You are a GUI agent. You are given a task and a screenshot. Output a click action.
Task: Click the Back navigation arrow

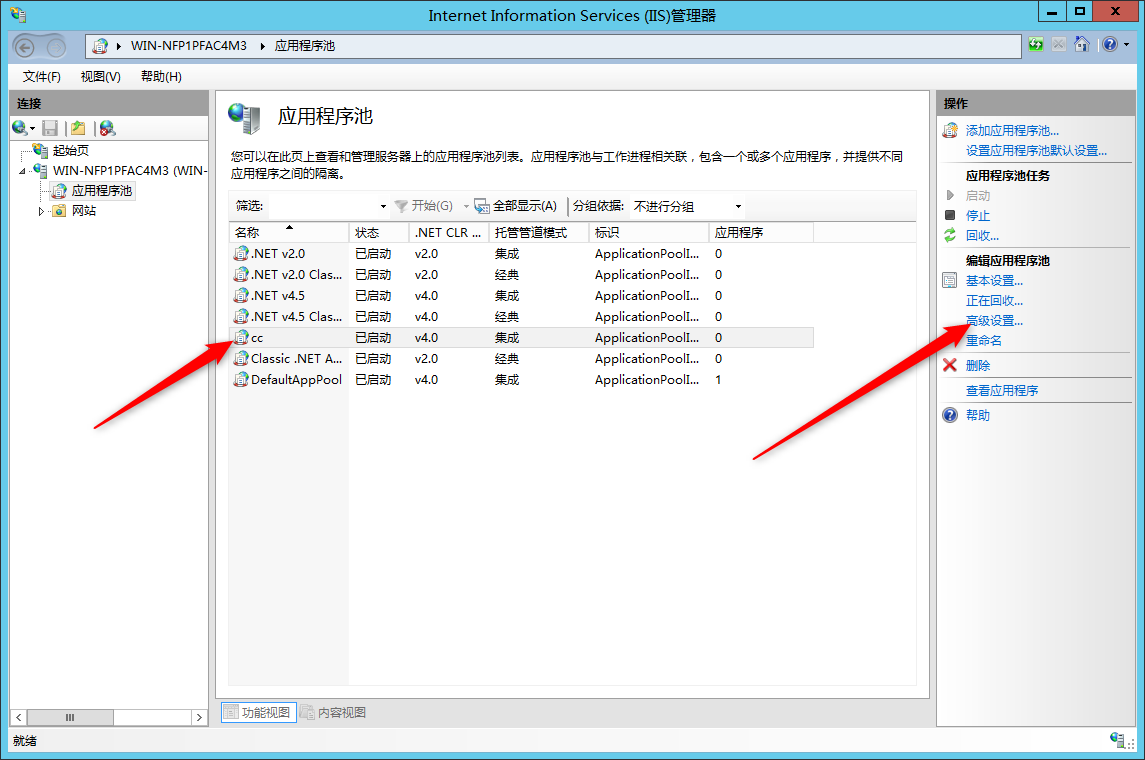click(x=25, y=47)
